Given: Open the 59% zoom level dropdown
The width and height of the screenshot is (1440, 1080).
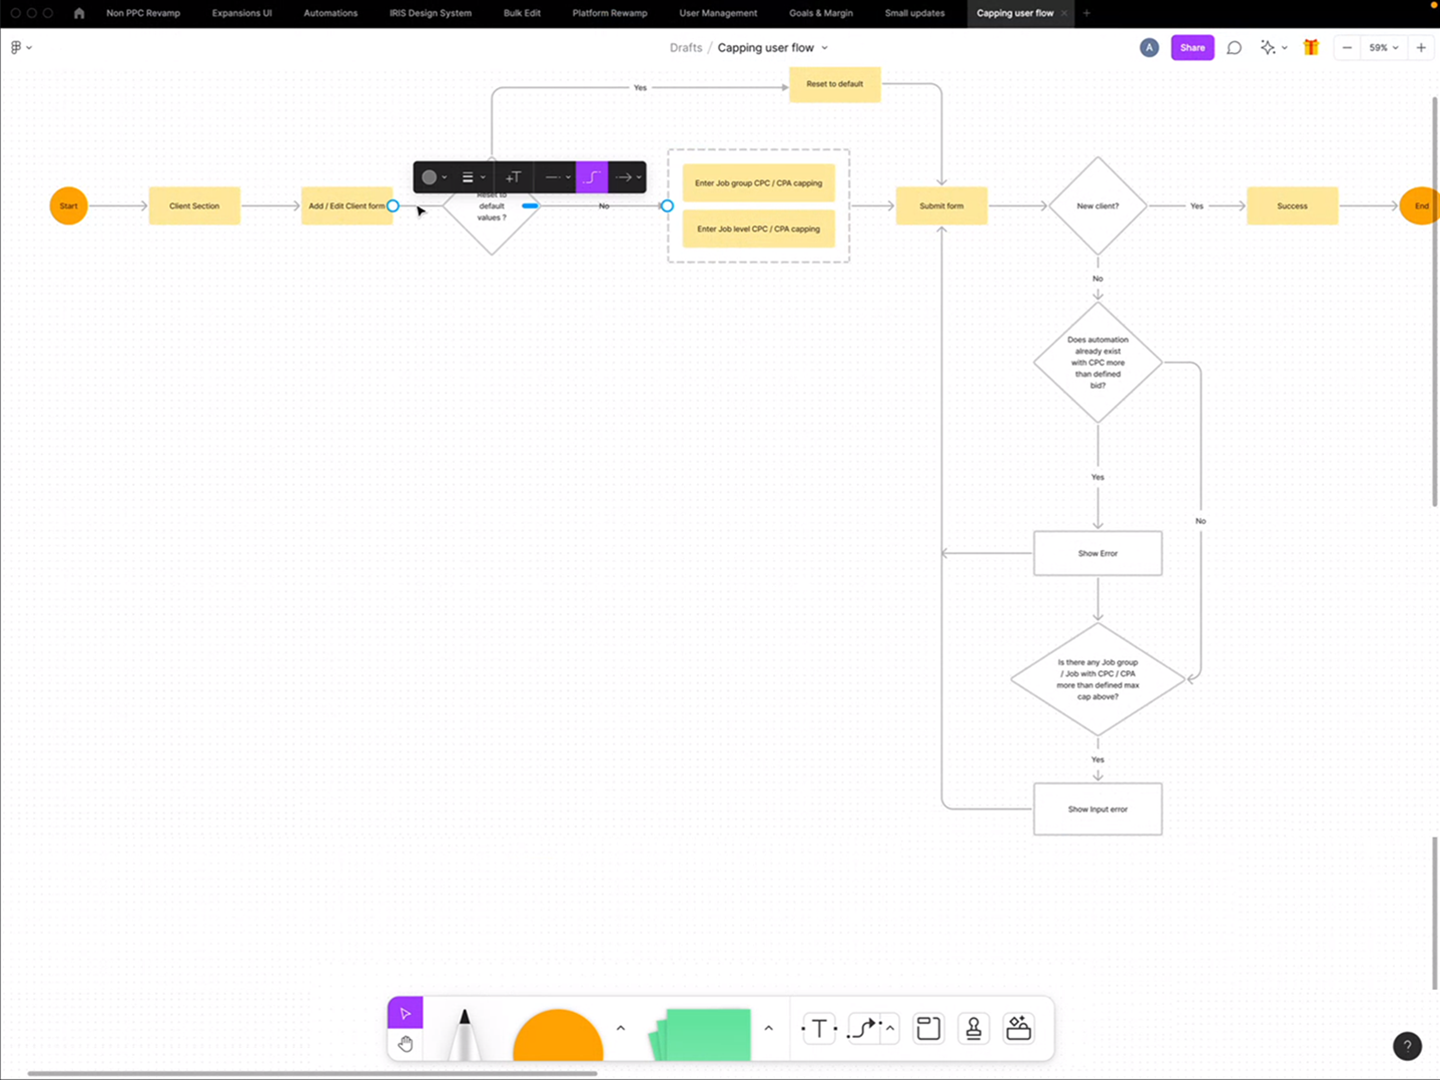Looking at the screenshot, I should coord(1384,48).
